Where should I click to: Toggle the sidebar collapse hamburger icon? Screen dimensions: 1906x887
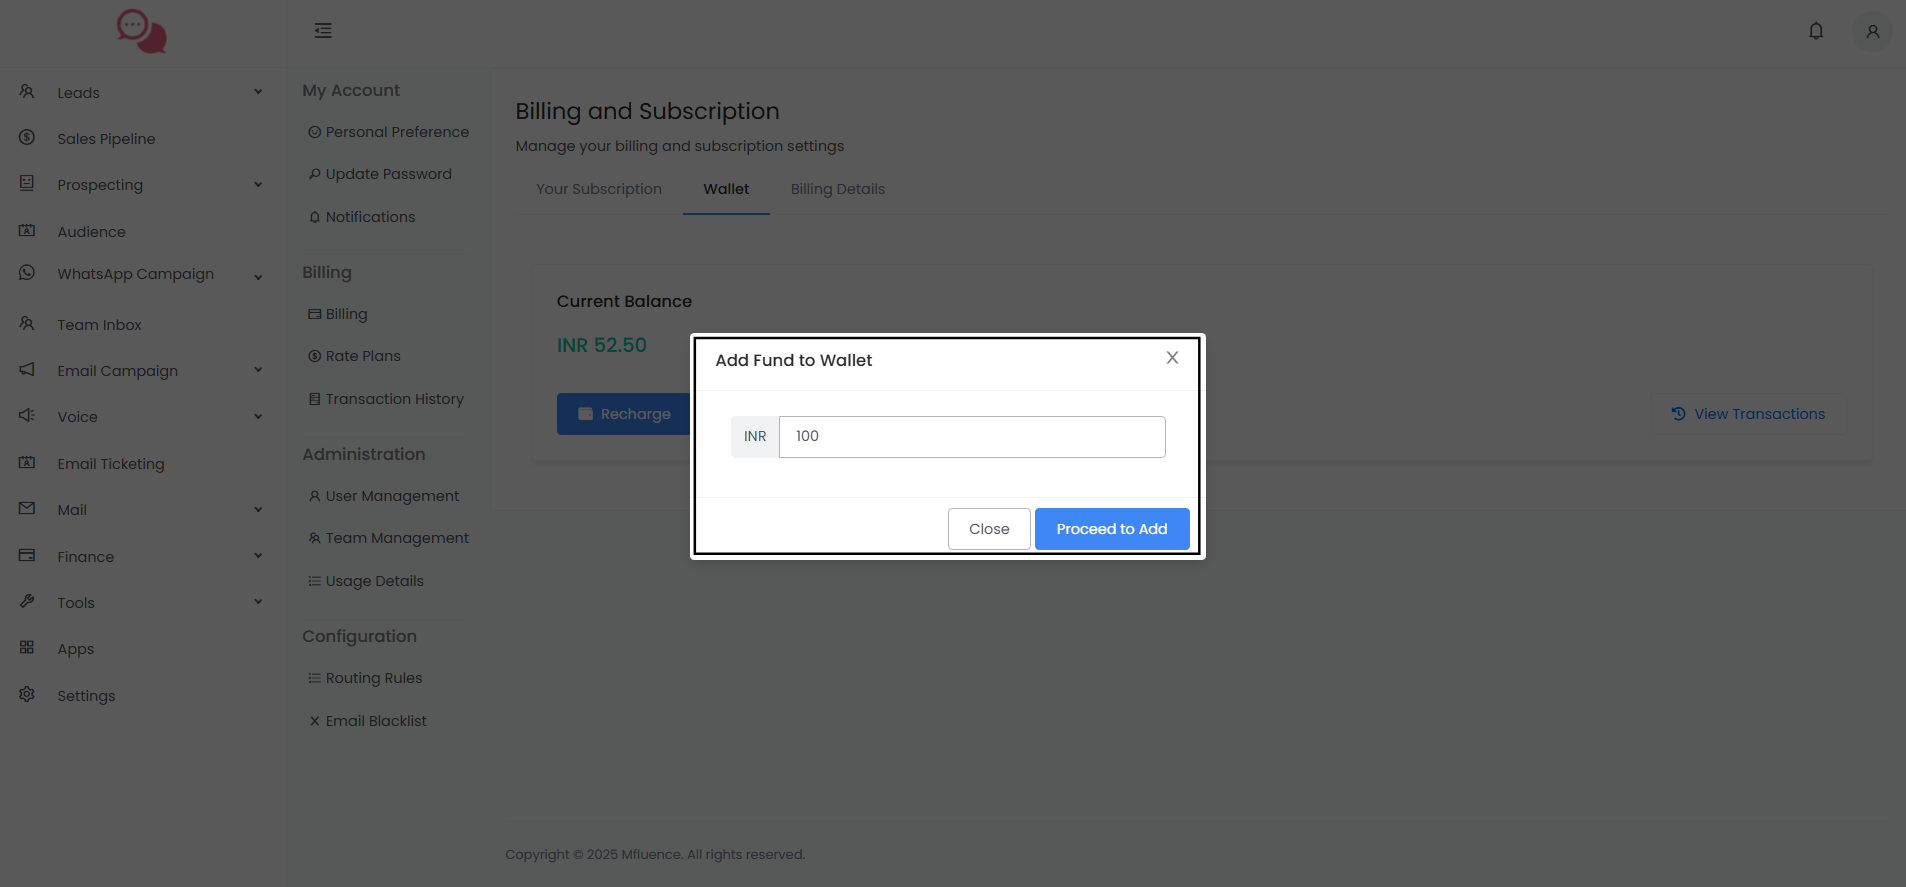point(323,31)
